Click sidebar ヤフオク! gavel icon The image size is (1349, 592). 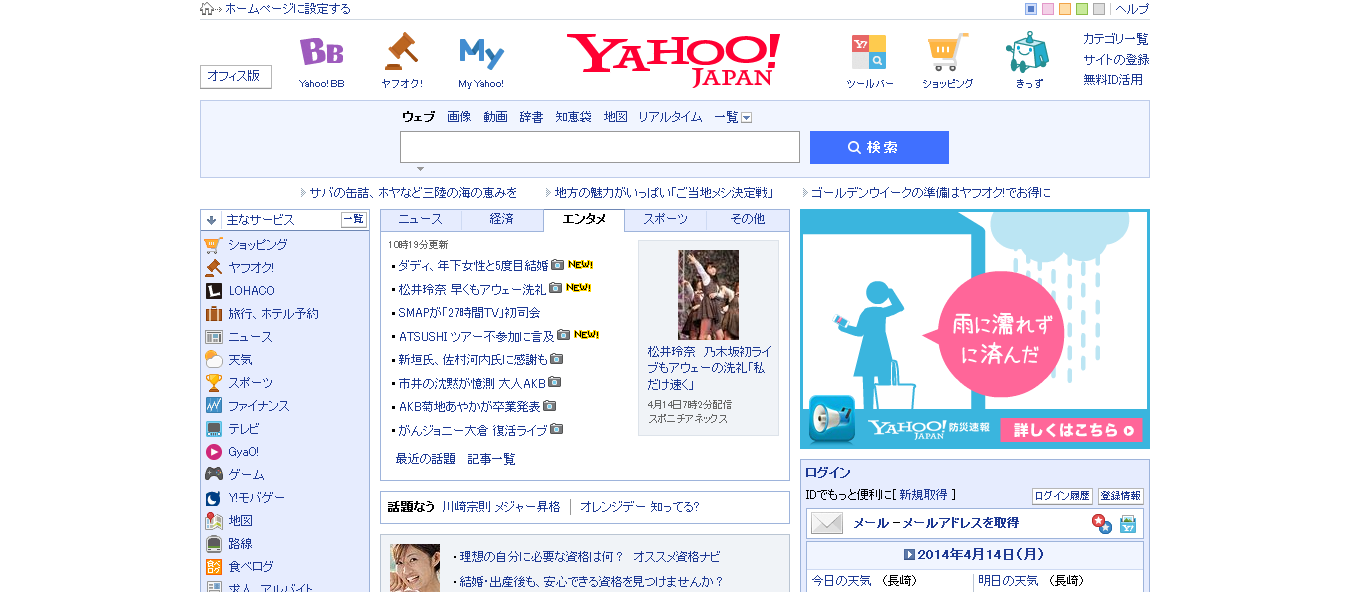(x=213, y=268)
